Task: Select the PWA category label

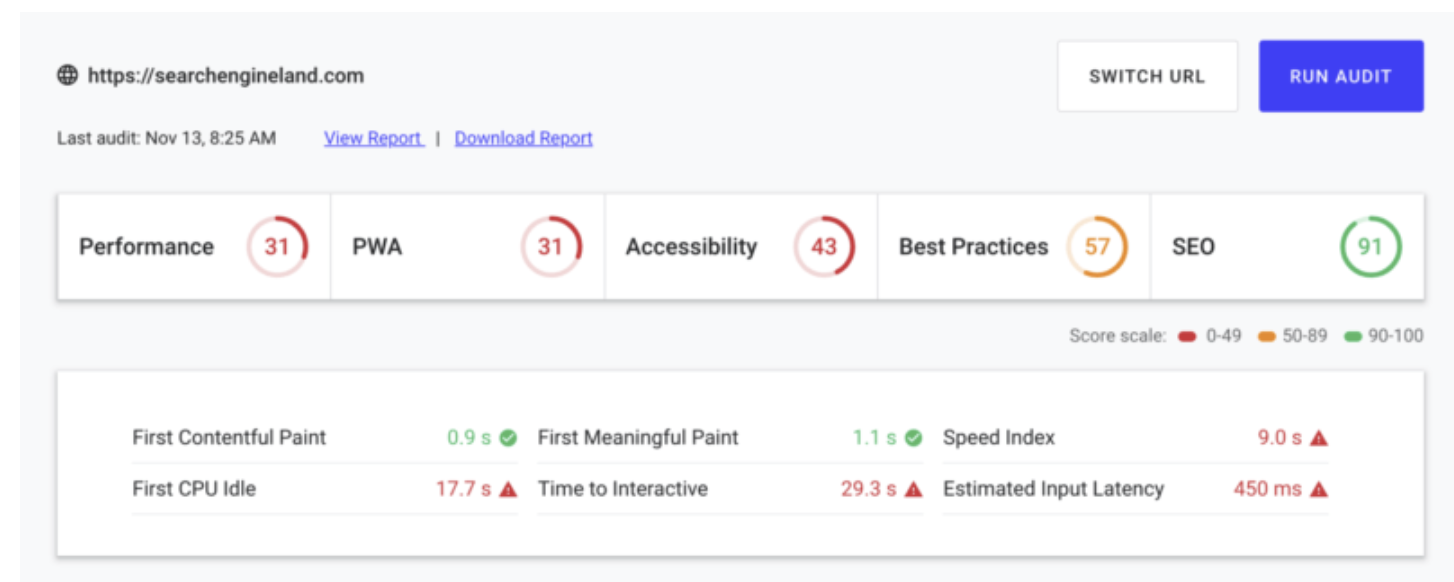Action: [x=377, y=247]
